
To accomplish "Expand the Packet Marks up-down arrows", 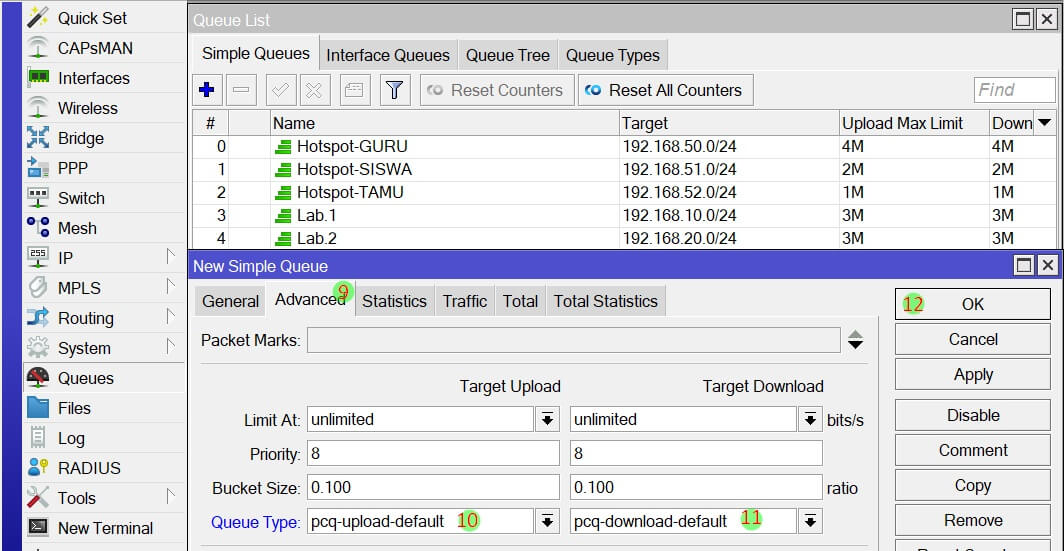I will click(855, 341).
